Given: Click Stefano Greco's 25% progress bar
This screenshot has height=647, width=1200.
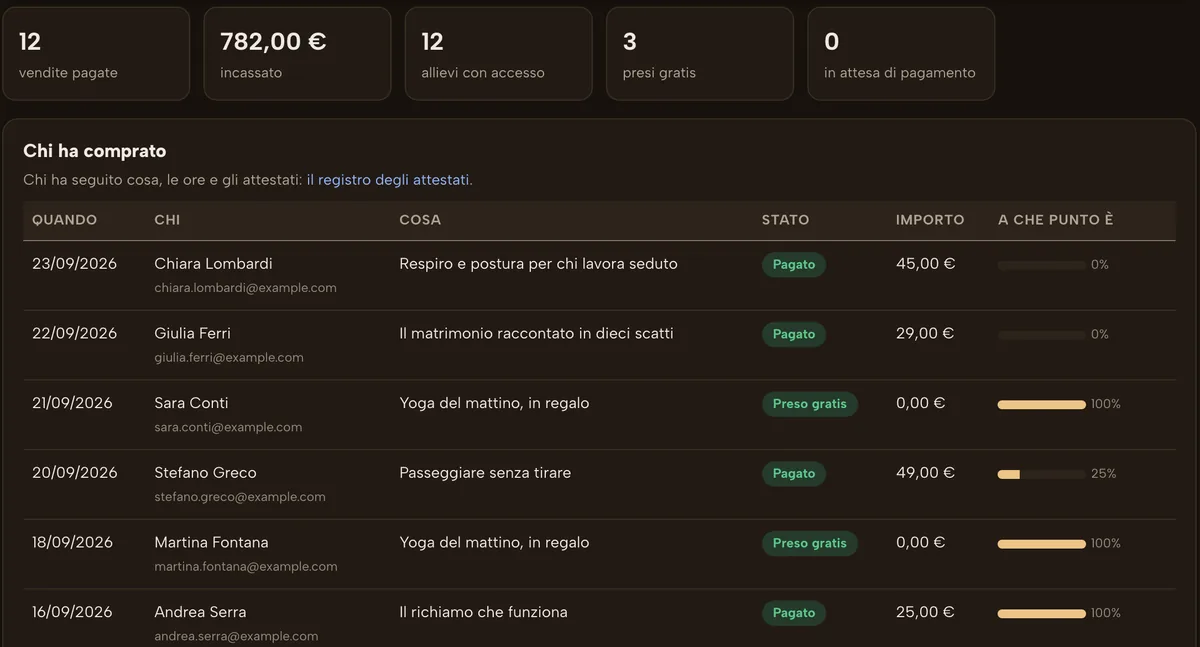Looking at the screenshot, I should (1041, 474).
